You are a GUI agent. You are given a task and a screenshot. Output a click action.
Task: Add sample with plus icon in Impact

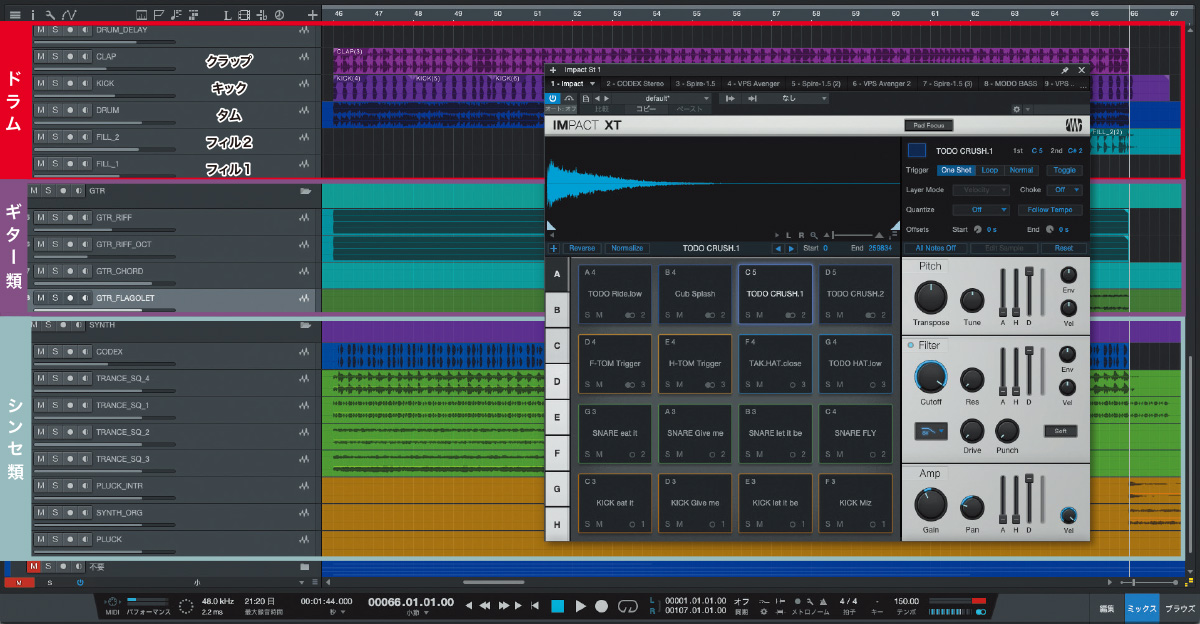tap(554, 248)
